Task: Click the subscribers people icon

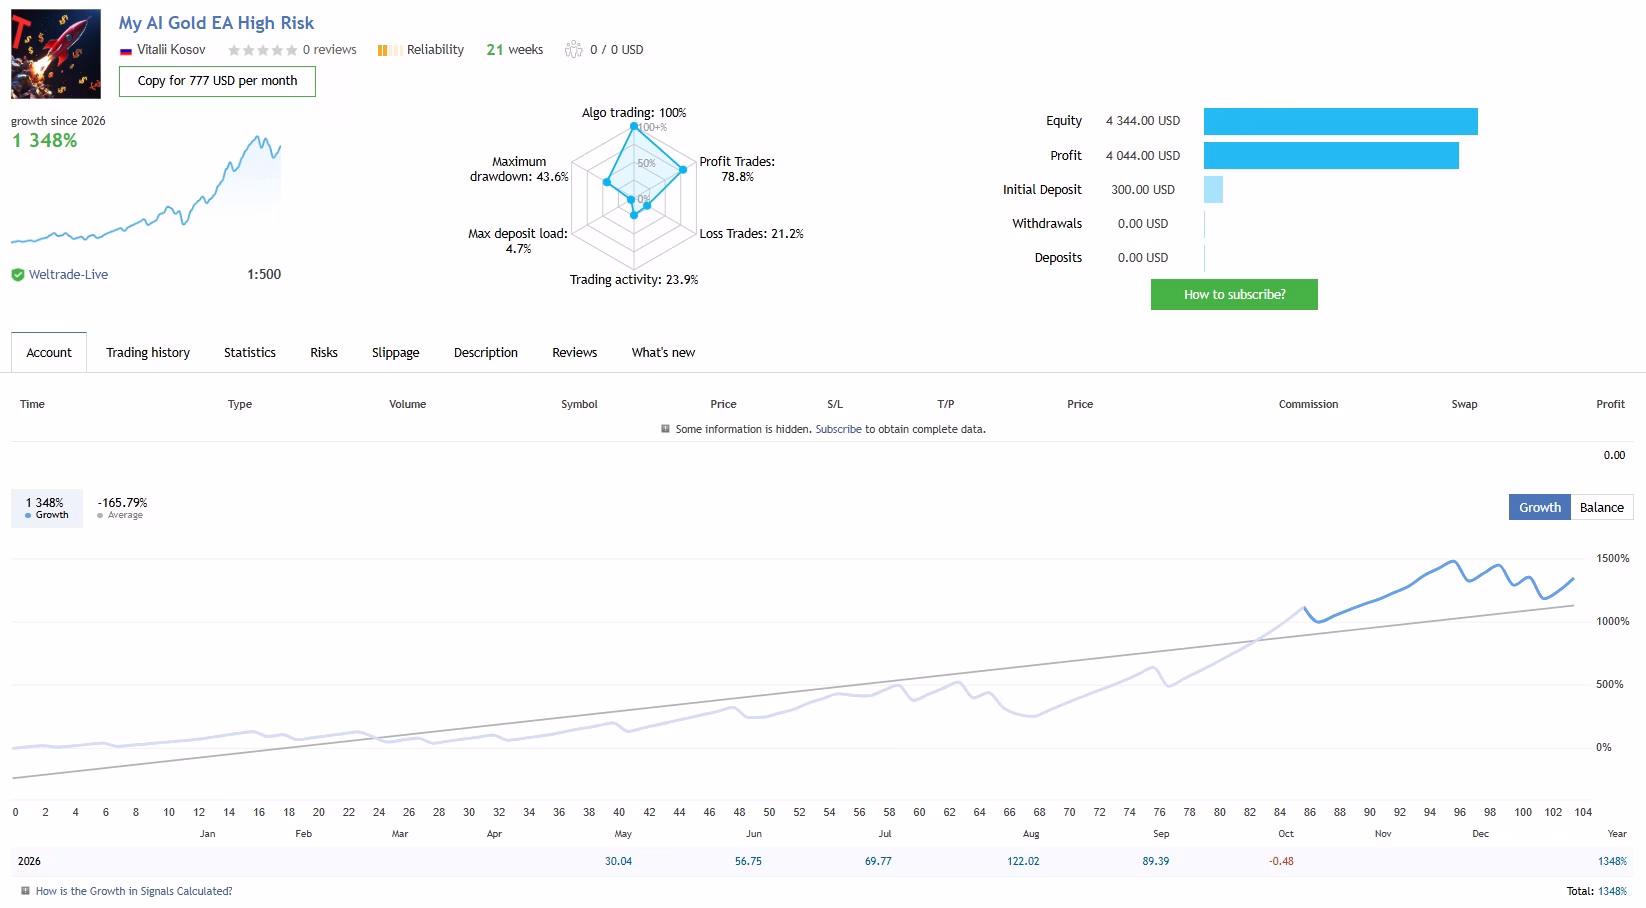Action: 573,49
